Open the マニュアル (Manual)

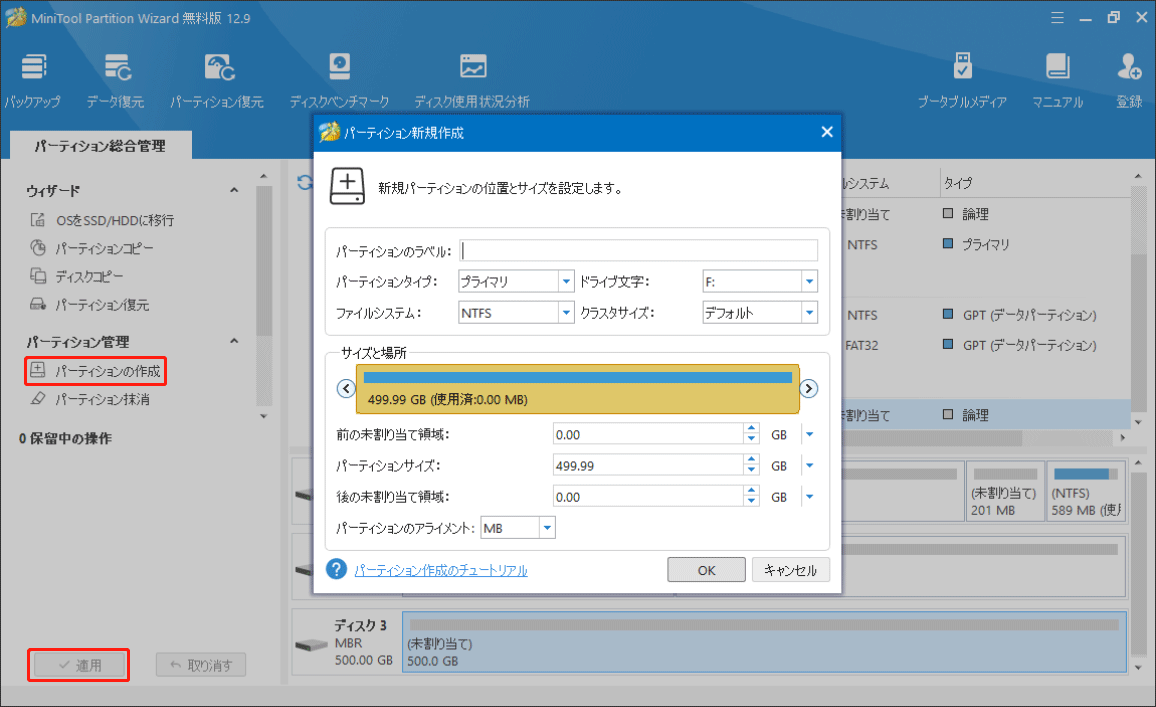click(1058, 80)
